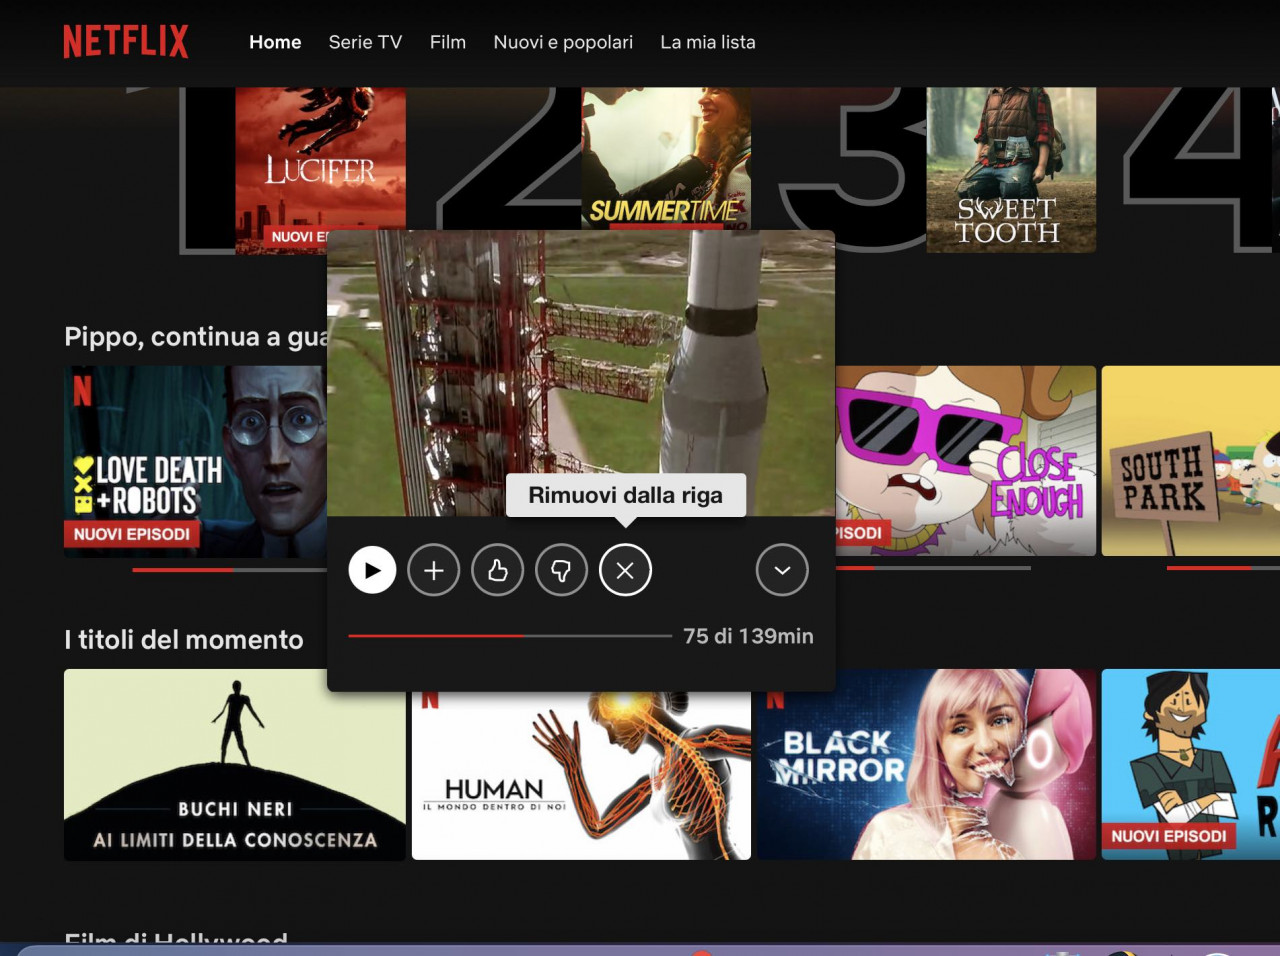Open La mia lista
The image size is (1280, 956).
(x=708, y=42)
